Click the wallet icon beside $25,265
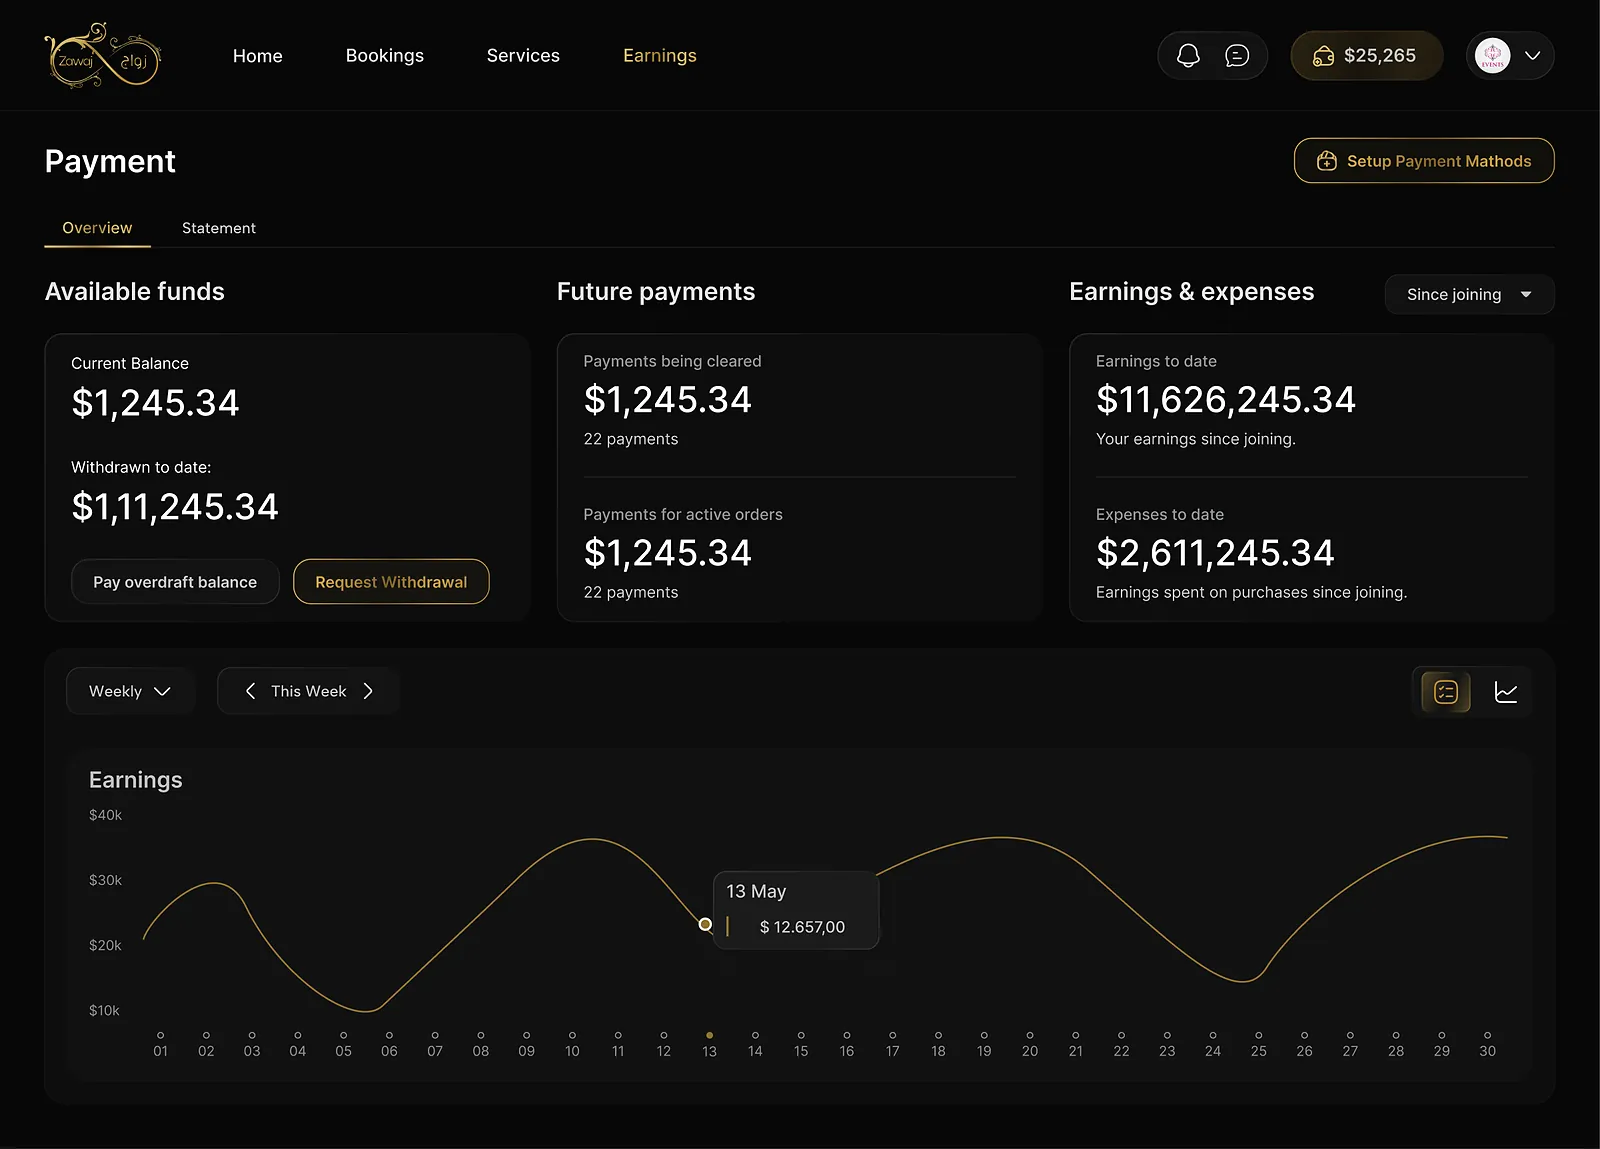1600x1149 pixels. pos(1323,56)
